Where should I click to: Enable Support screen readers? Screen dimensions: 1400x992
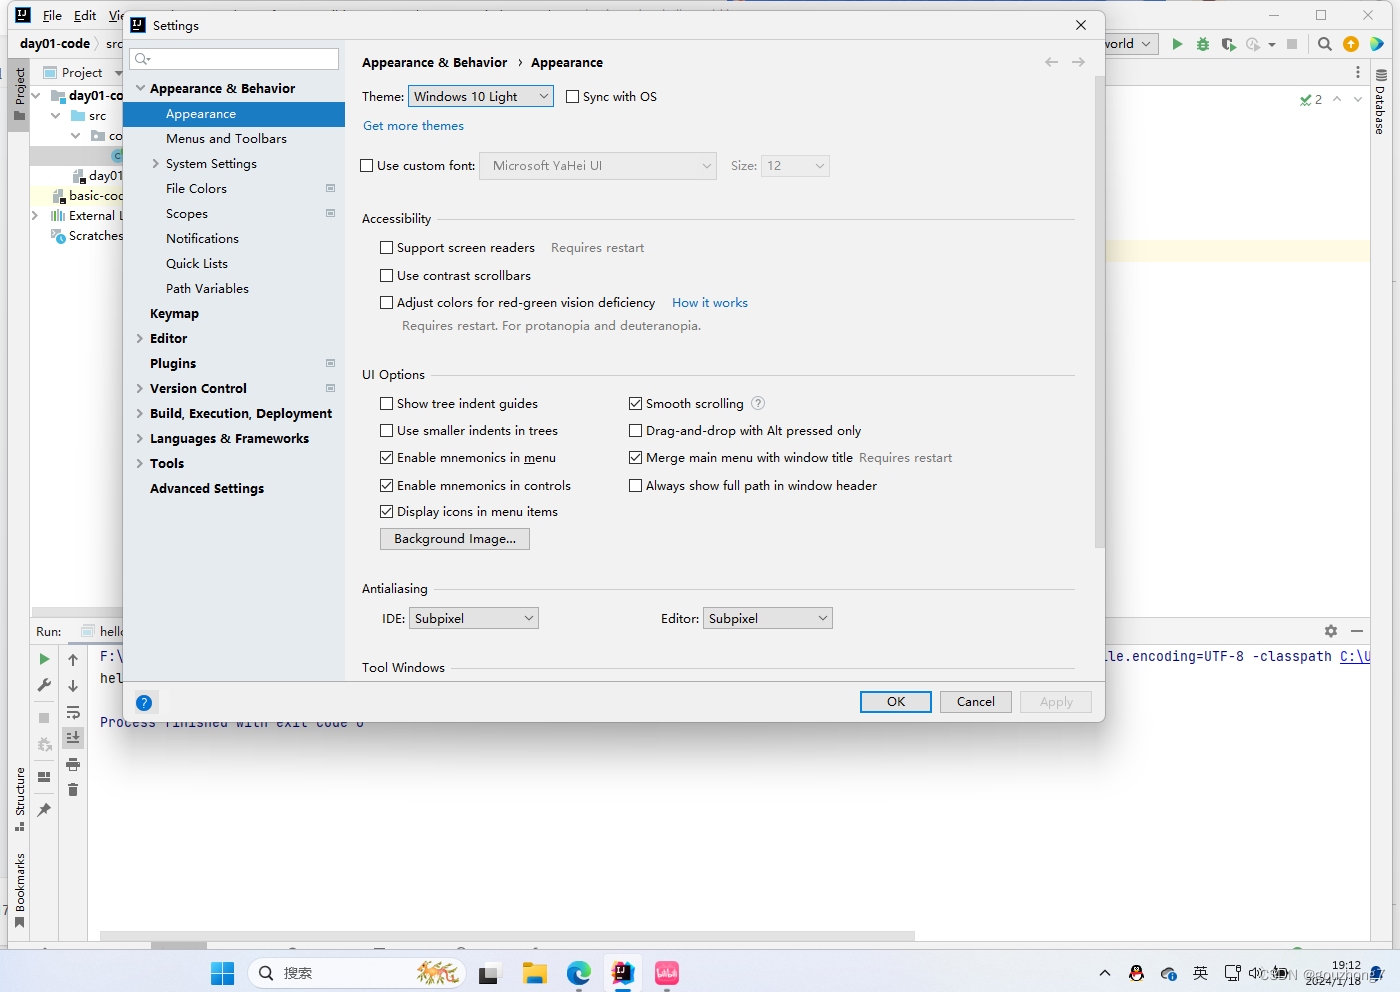[387, 248]
